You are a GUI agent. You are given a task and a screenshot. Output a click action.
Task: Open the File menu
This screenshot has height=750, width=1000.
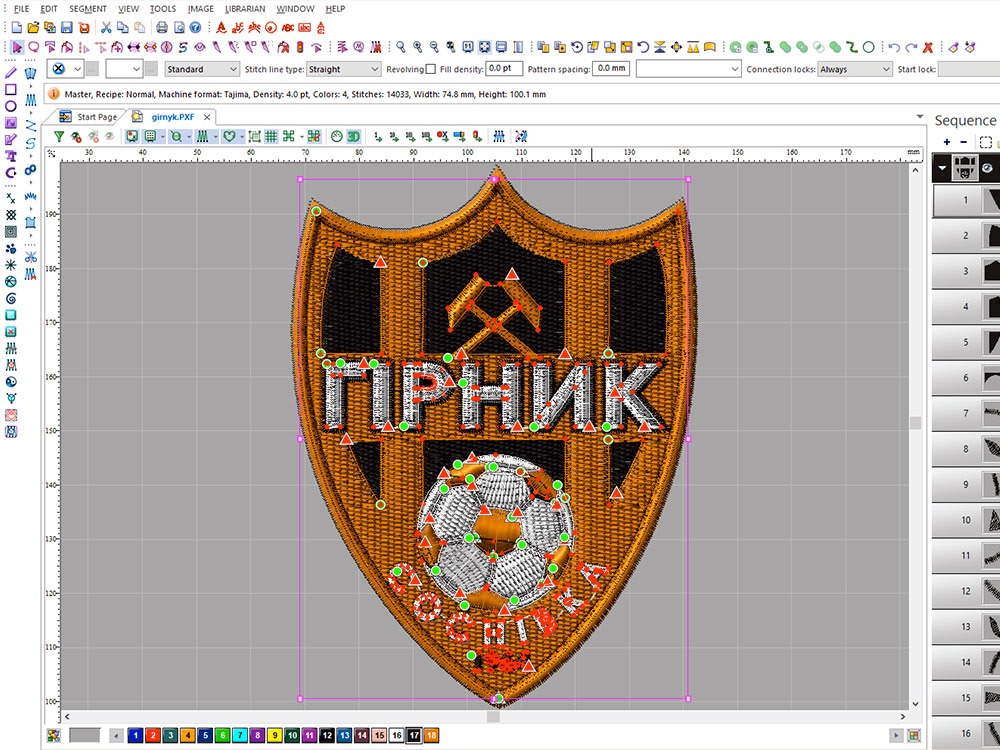[21, 9]
